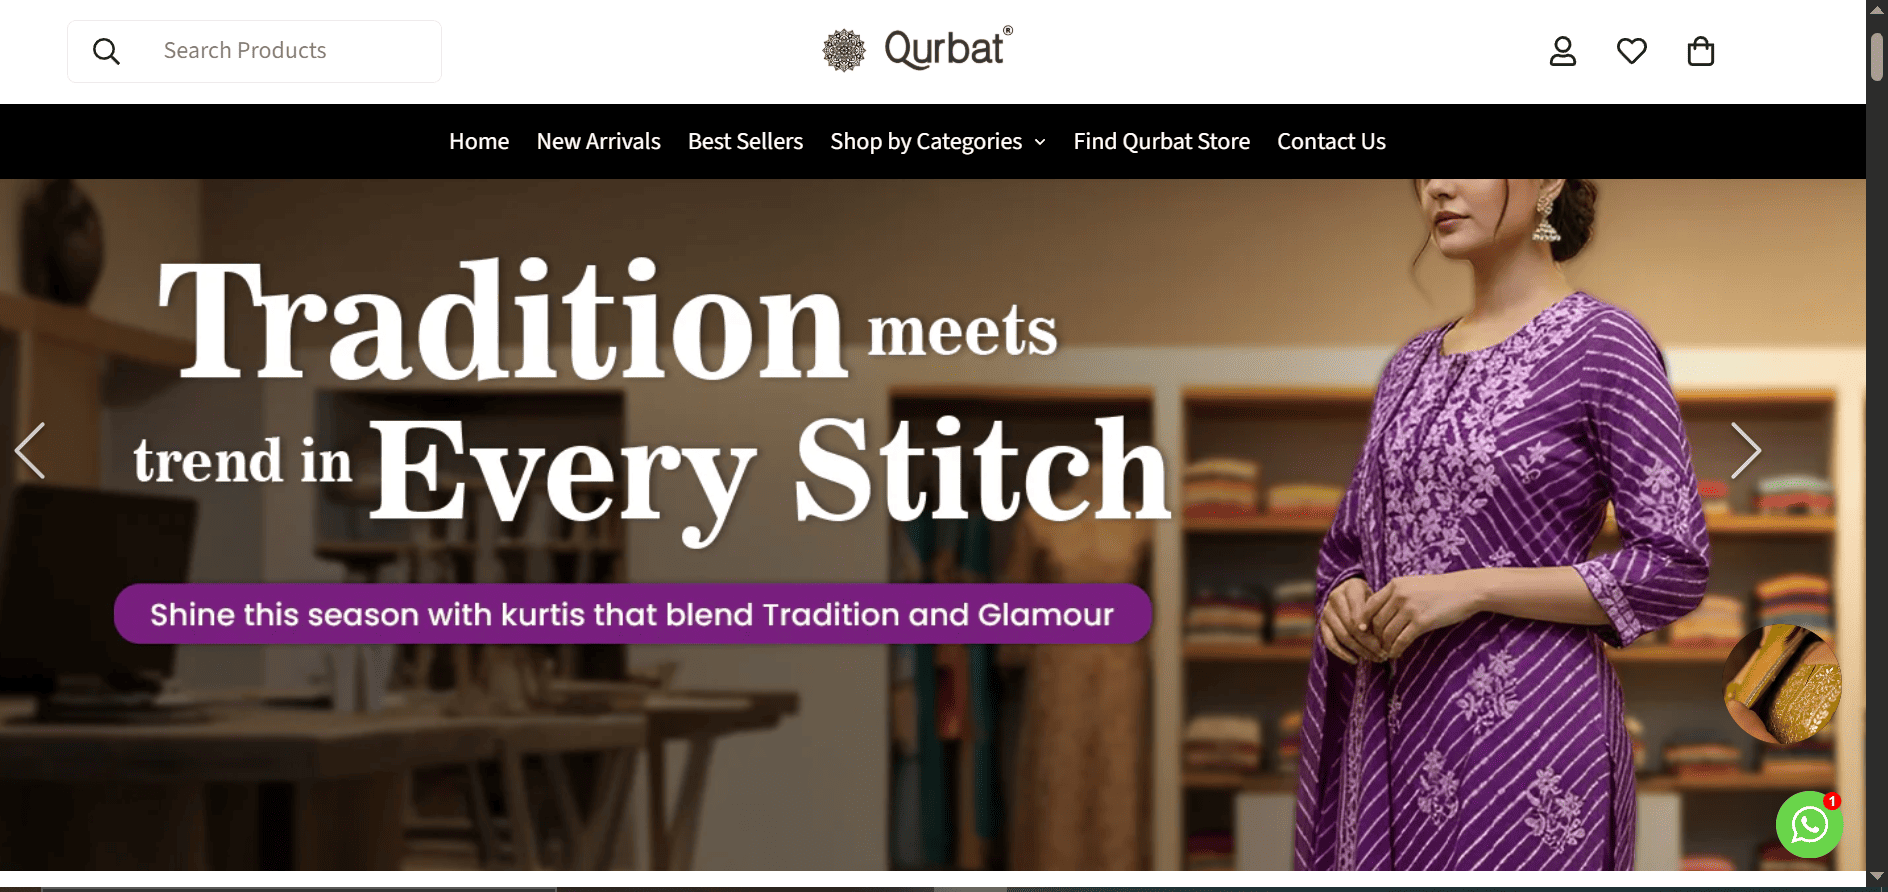Open the circular yellow fabric thumbnail
This screenshot has height=892, width=1888.
1783,685
